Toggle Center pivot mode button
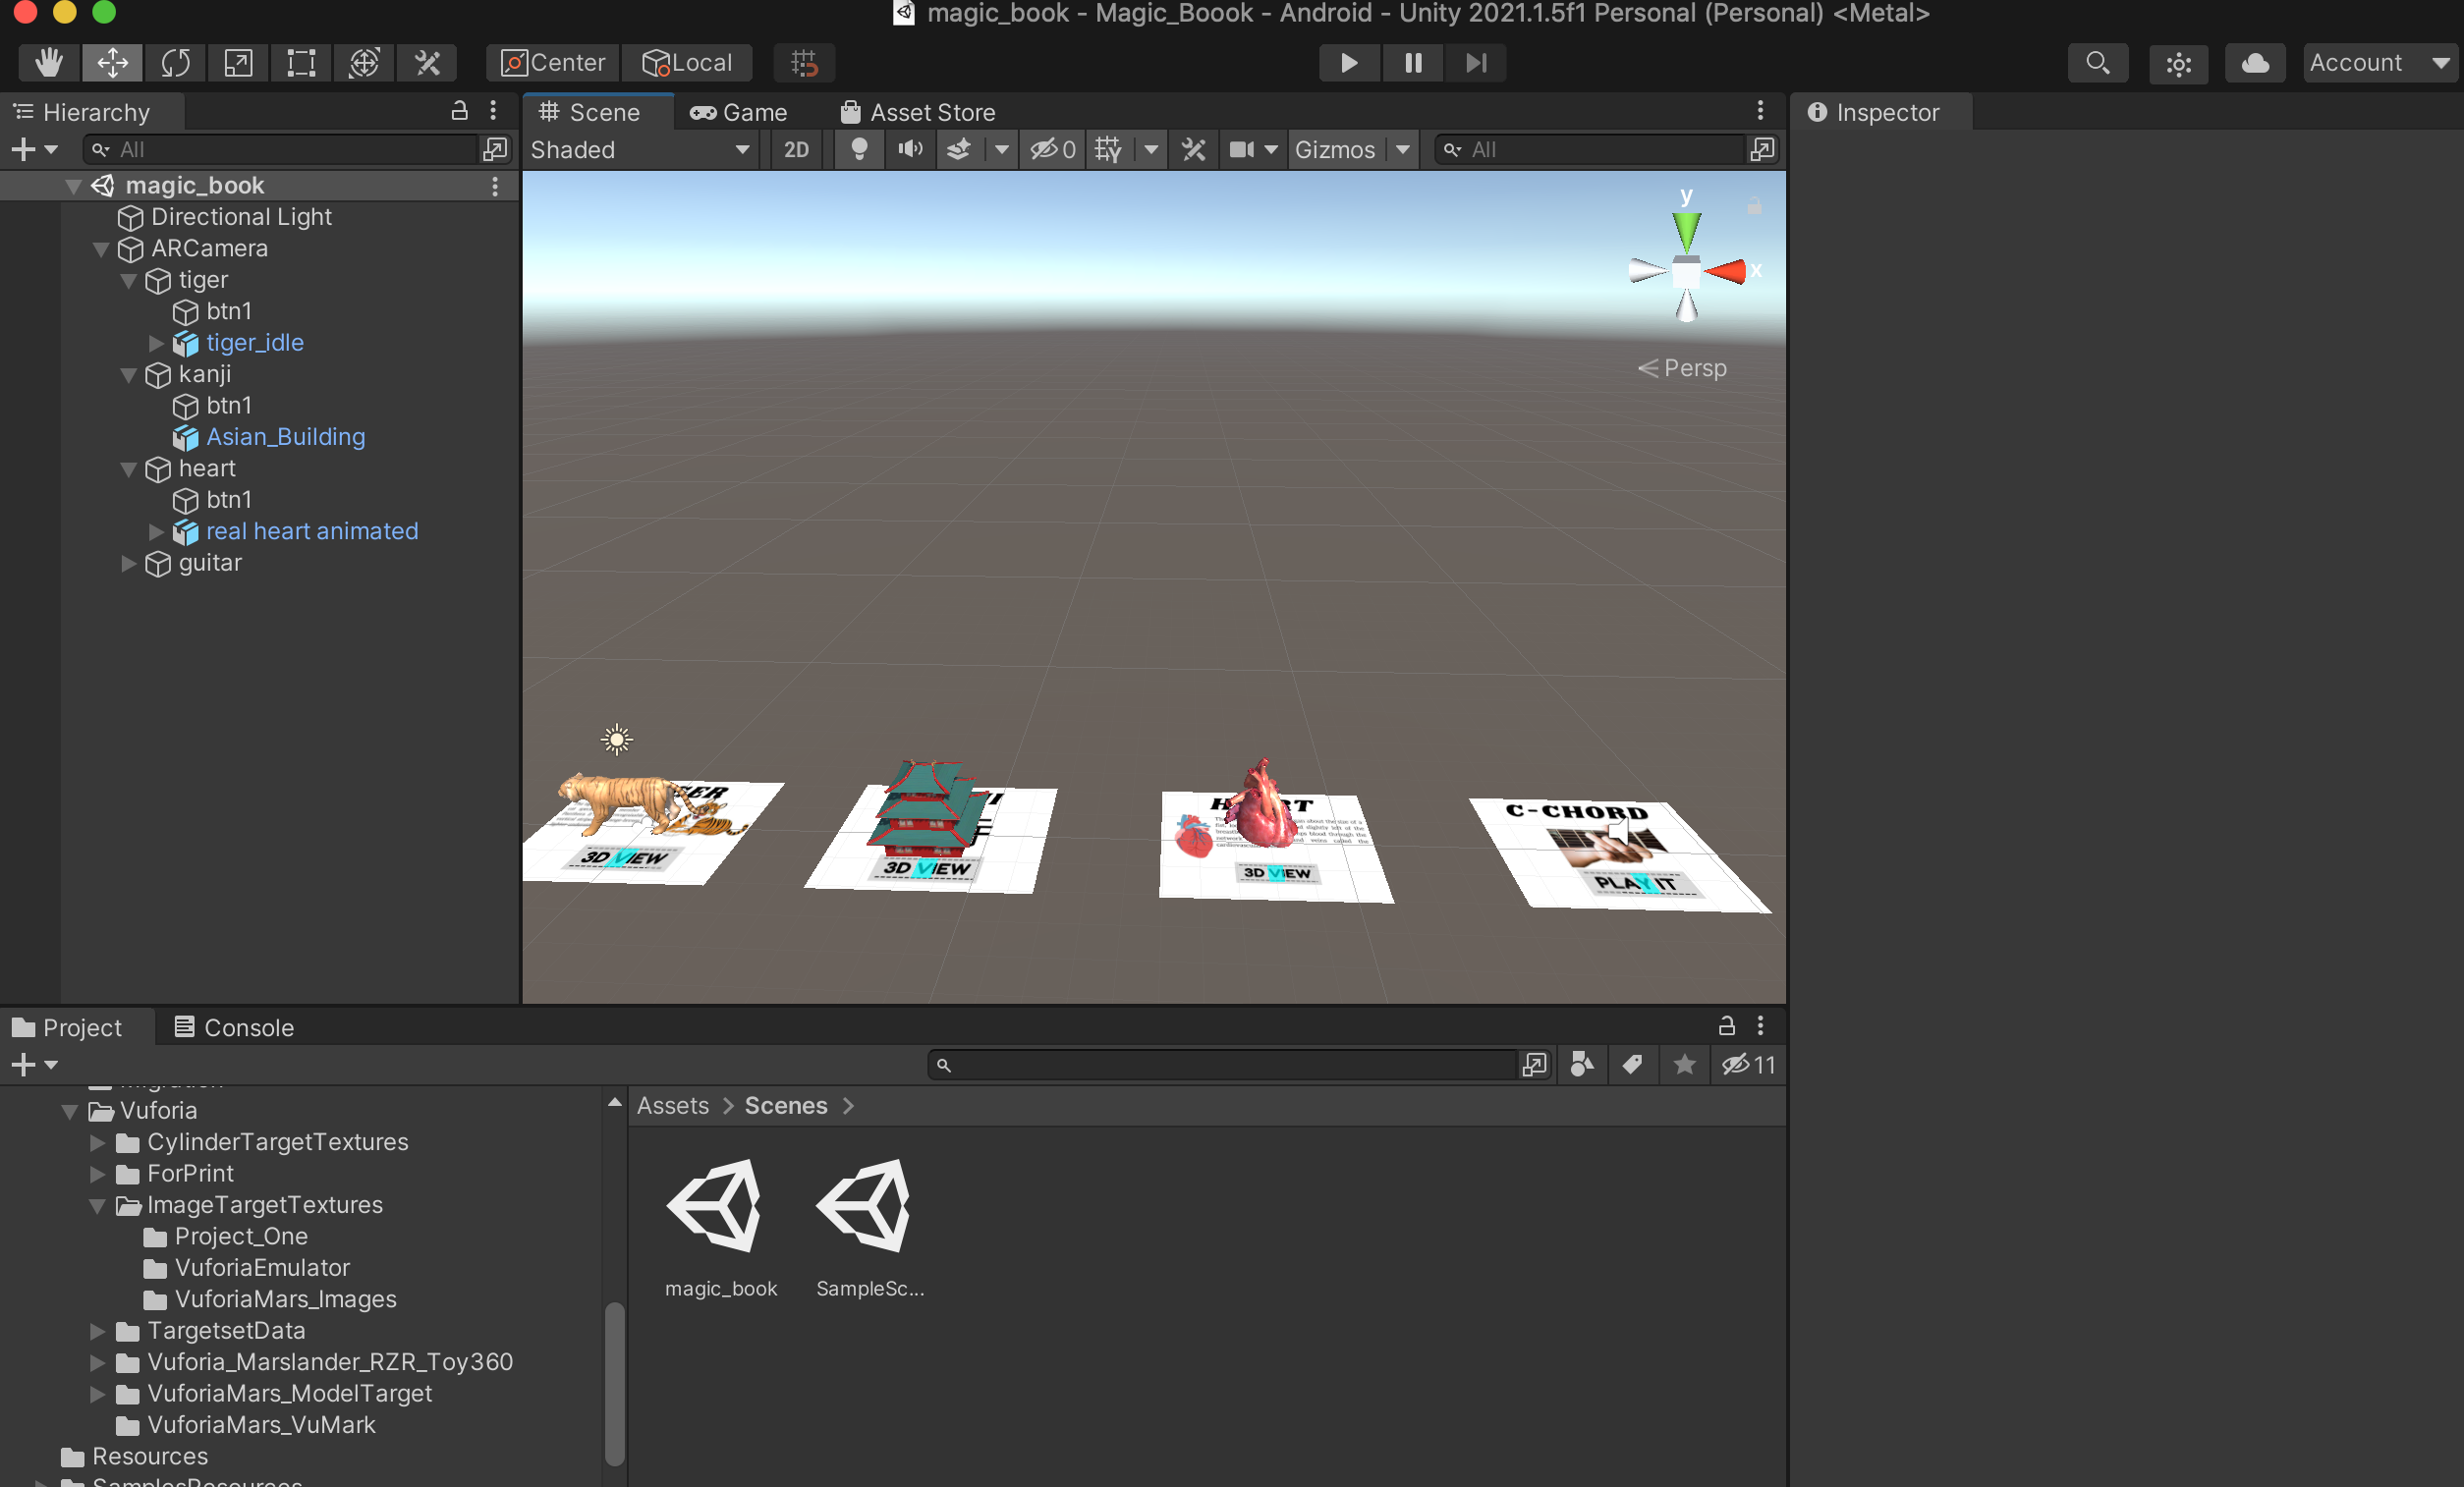The image size is (2464, 1487). (553, 63)
